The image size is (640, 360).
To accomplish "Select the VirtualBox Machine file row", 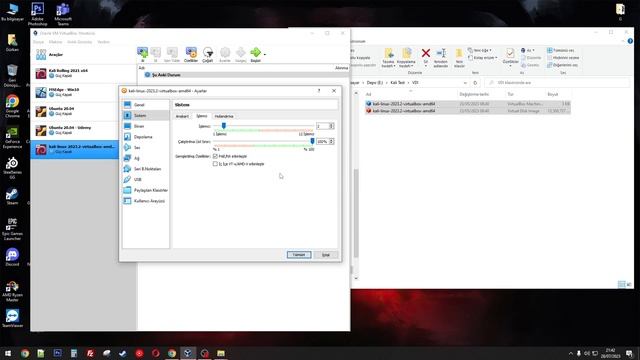I will point(468,104).
